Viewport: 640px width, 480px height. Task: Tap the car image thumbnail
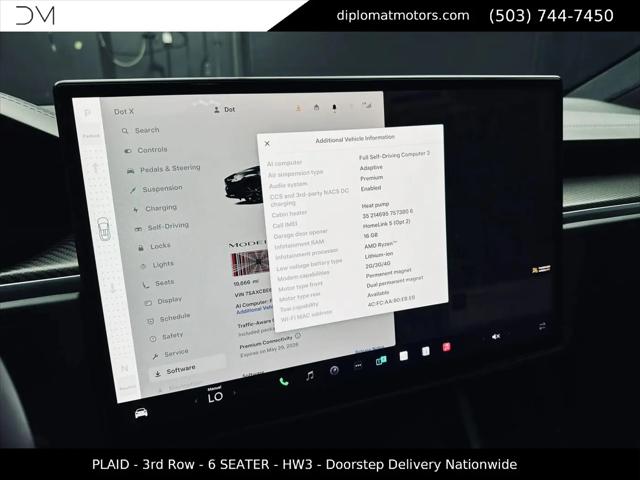pyautogui.click(x=243, y=185)
